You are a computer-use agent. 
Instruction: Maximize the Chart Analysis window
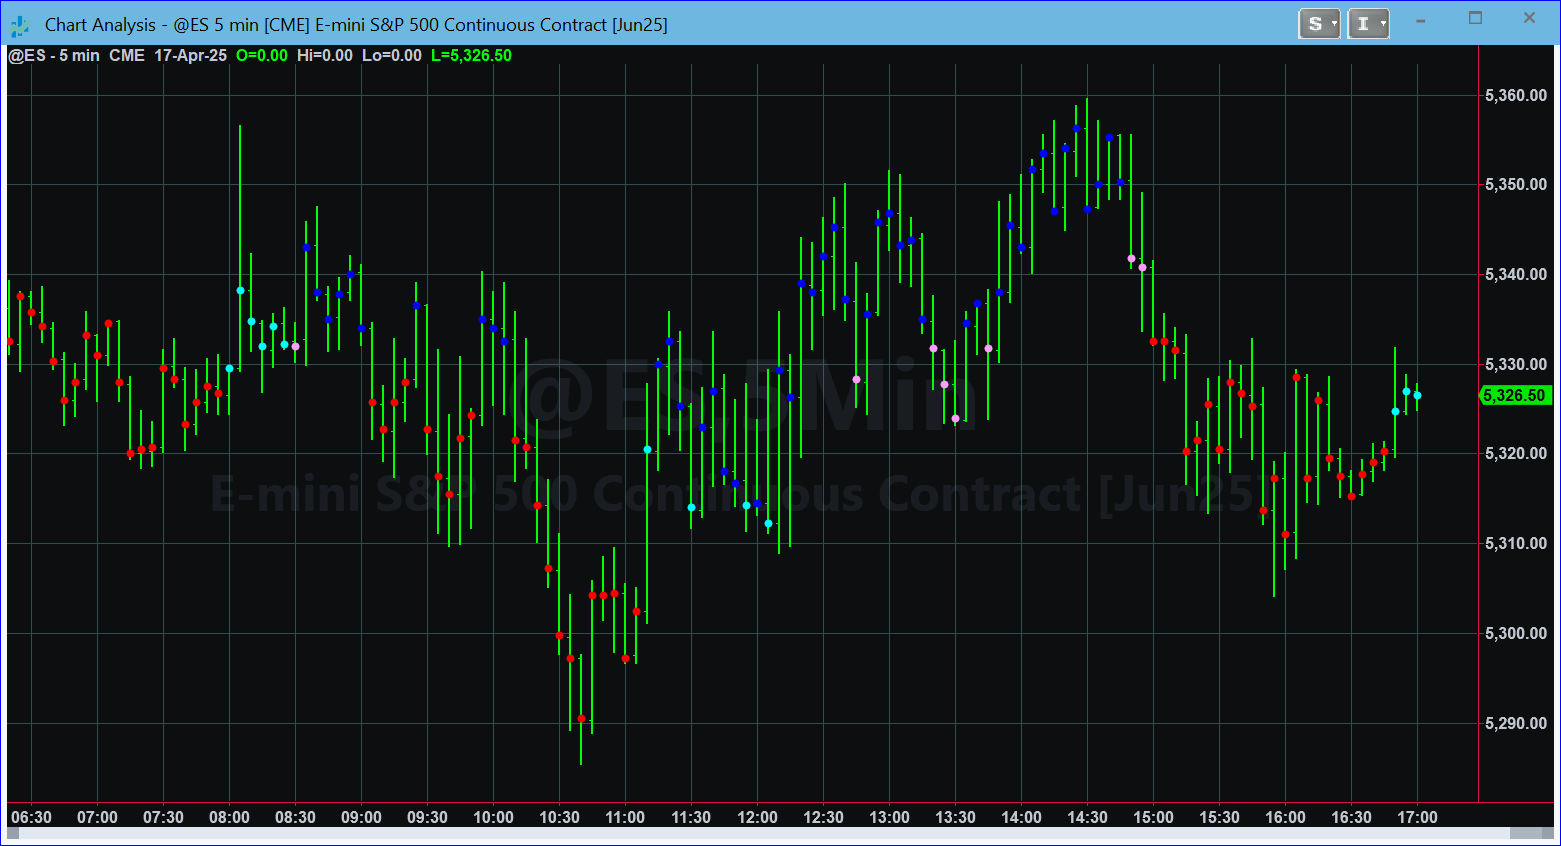click(x=1475, y=18)
